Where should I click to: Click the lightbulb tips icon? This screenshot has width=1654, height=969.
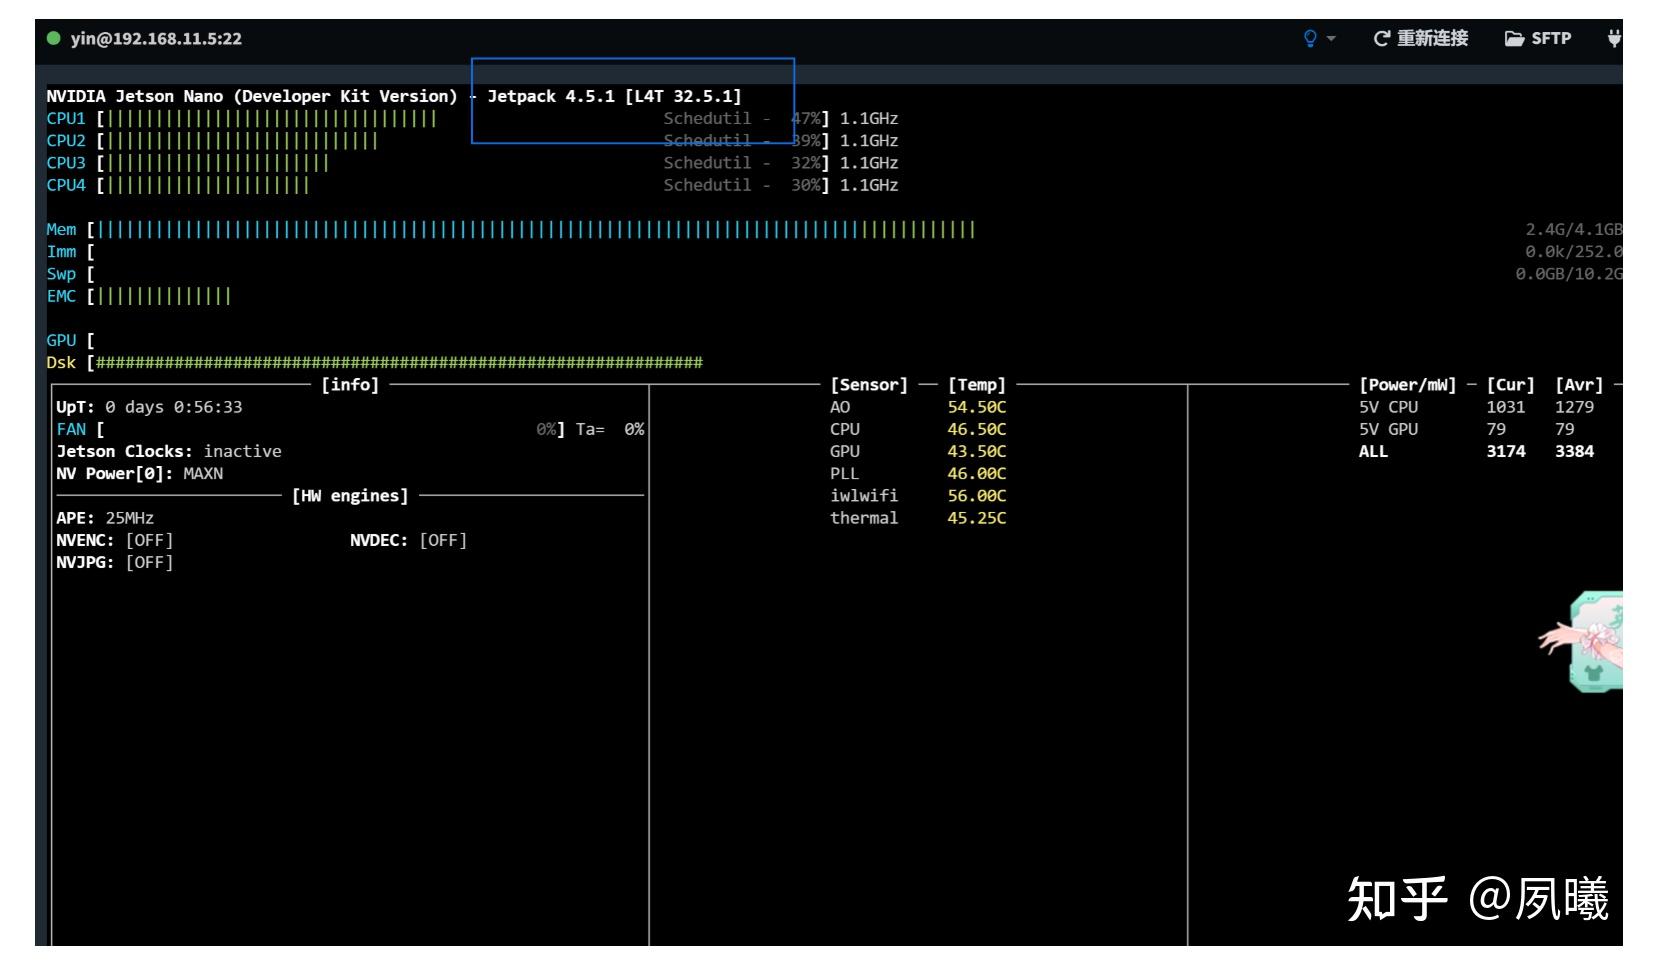point(1310,38)
